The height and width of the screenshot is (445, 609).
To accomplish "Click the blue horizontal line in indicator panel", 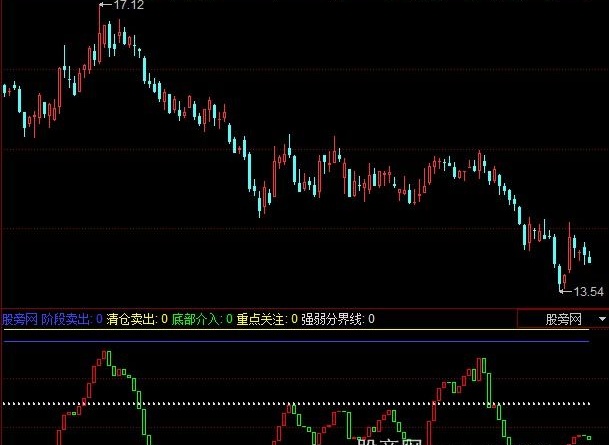I will [x=296, y=342].
